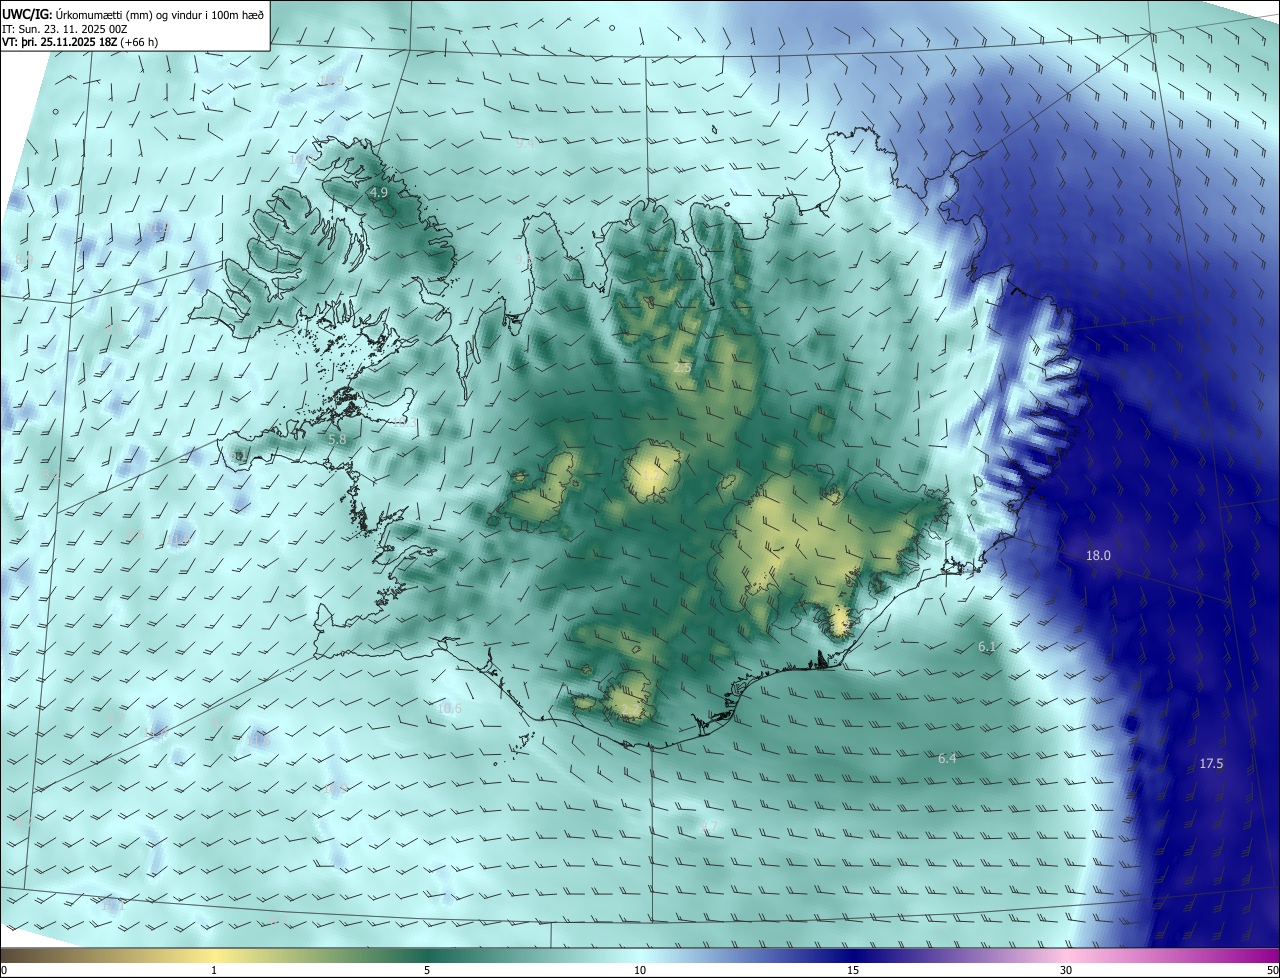Click the 4.9 value label on the map
This screenshot has height=978, width=1280.
pos(378,192)
